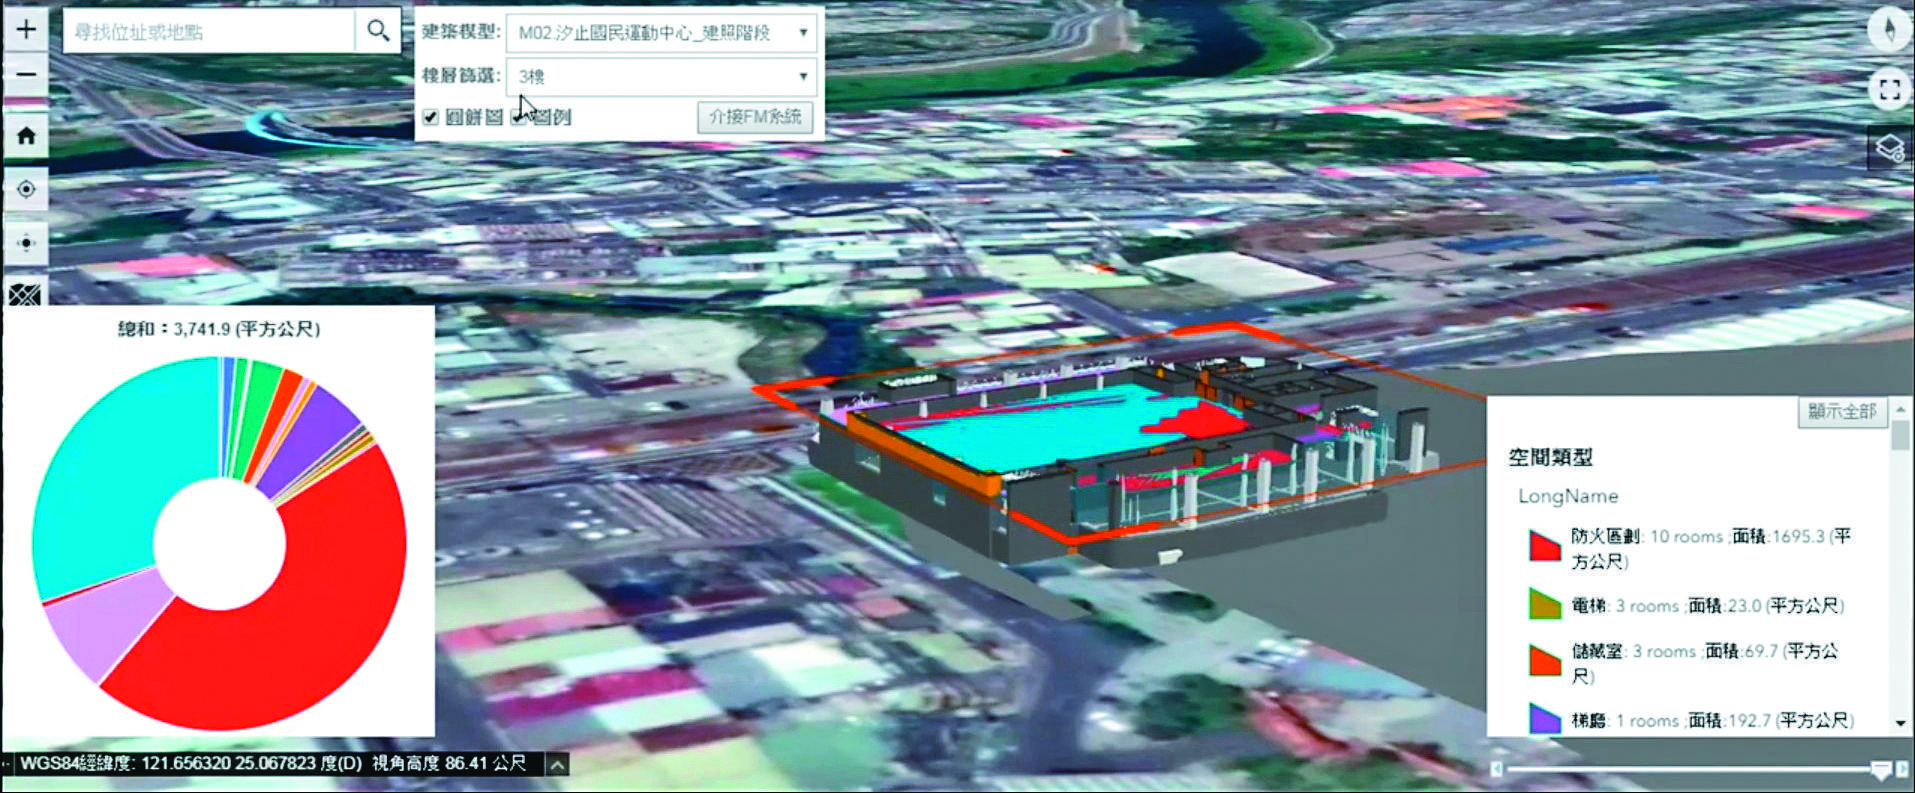The height and width of the screenshot is (793, 1915).
Task: Click the legend scrollbar up arrow
Action: 1900,409
